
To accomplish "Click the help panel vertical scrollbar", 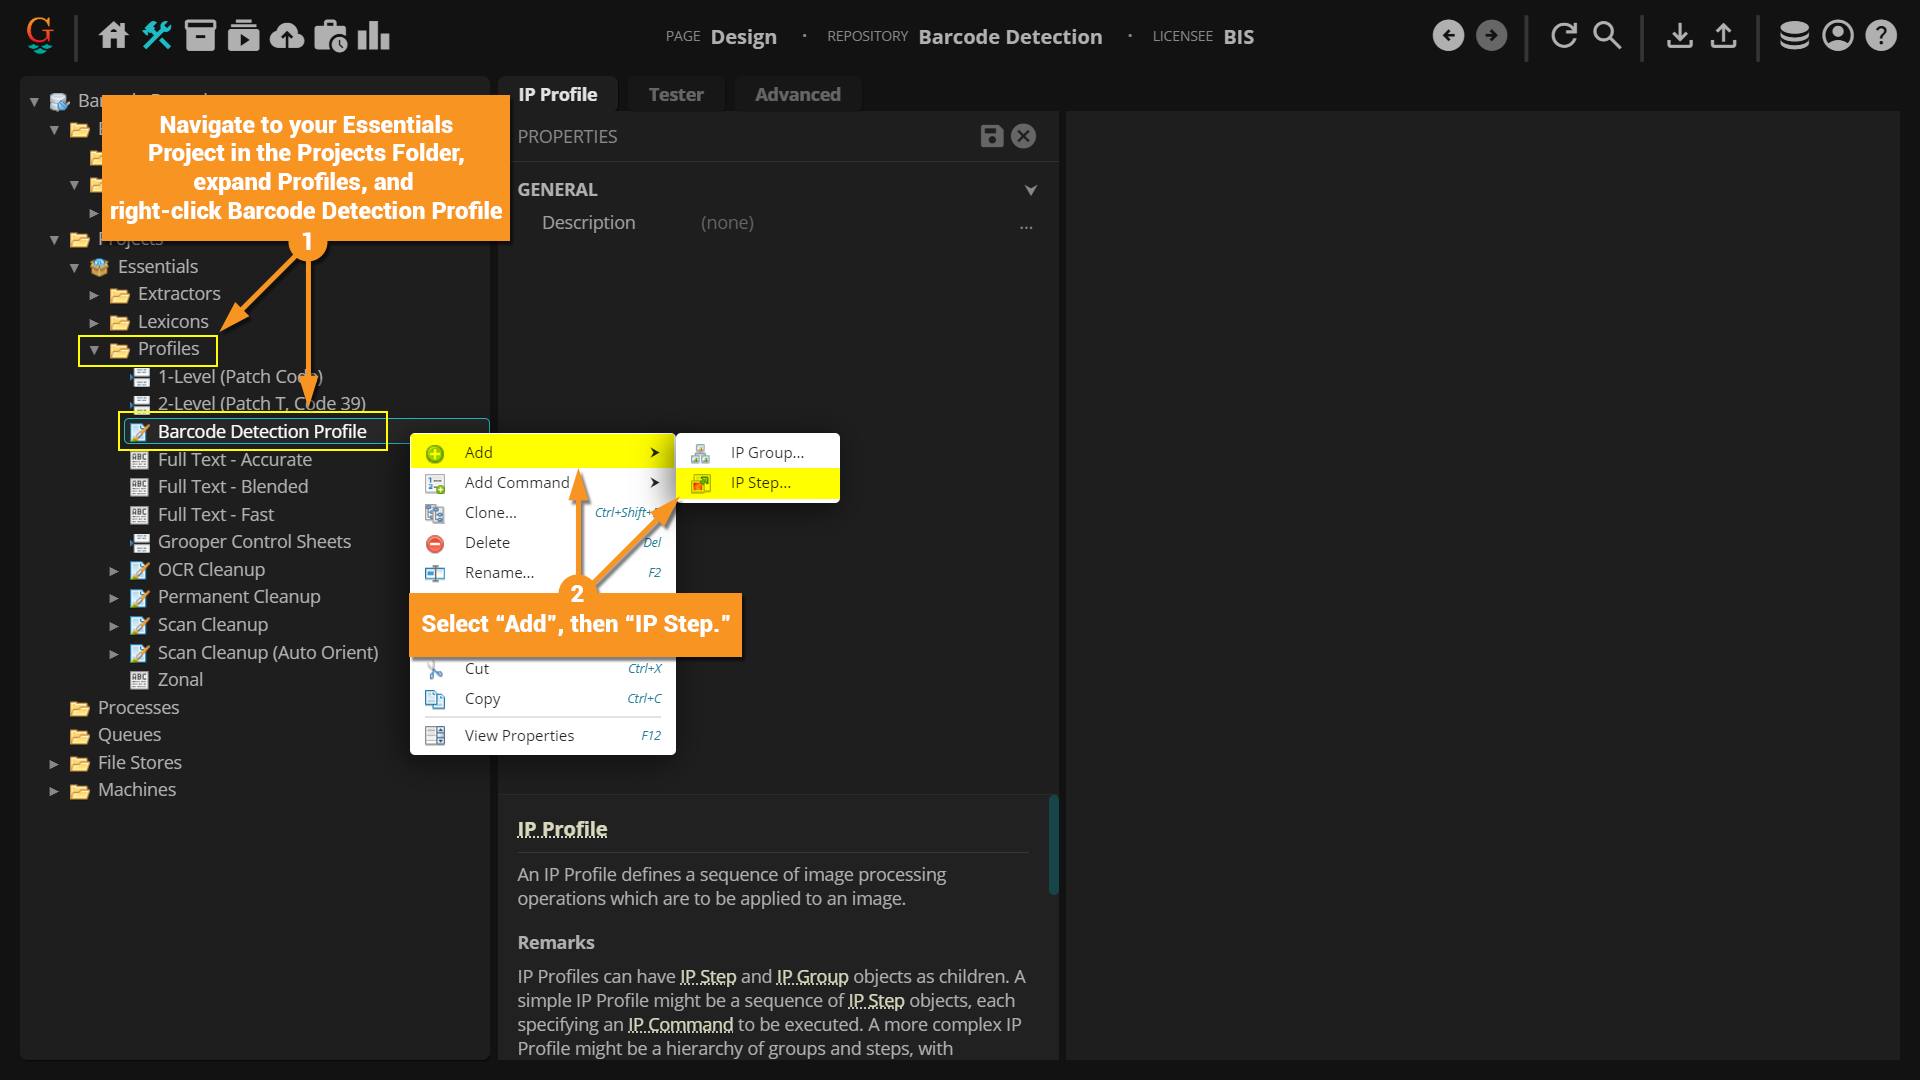I will tap(1053, 845).
